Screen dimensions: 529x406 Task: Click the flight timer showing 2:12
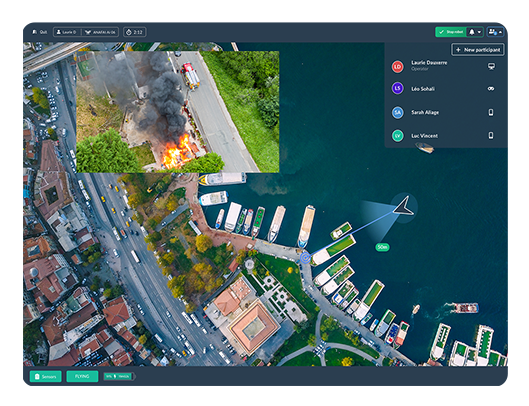point(134,32)
